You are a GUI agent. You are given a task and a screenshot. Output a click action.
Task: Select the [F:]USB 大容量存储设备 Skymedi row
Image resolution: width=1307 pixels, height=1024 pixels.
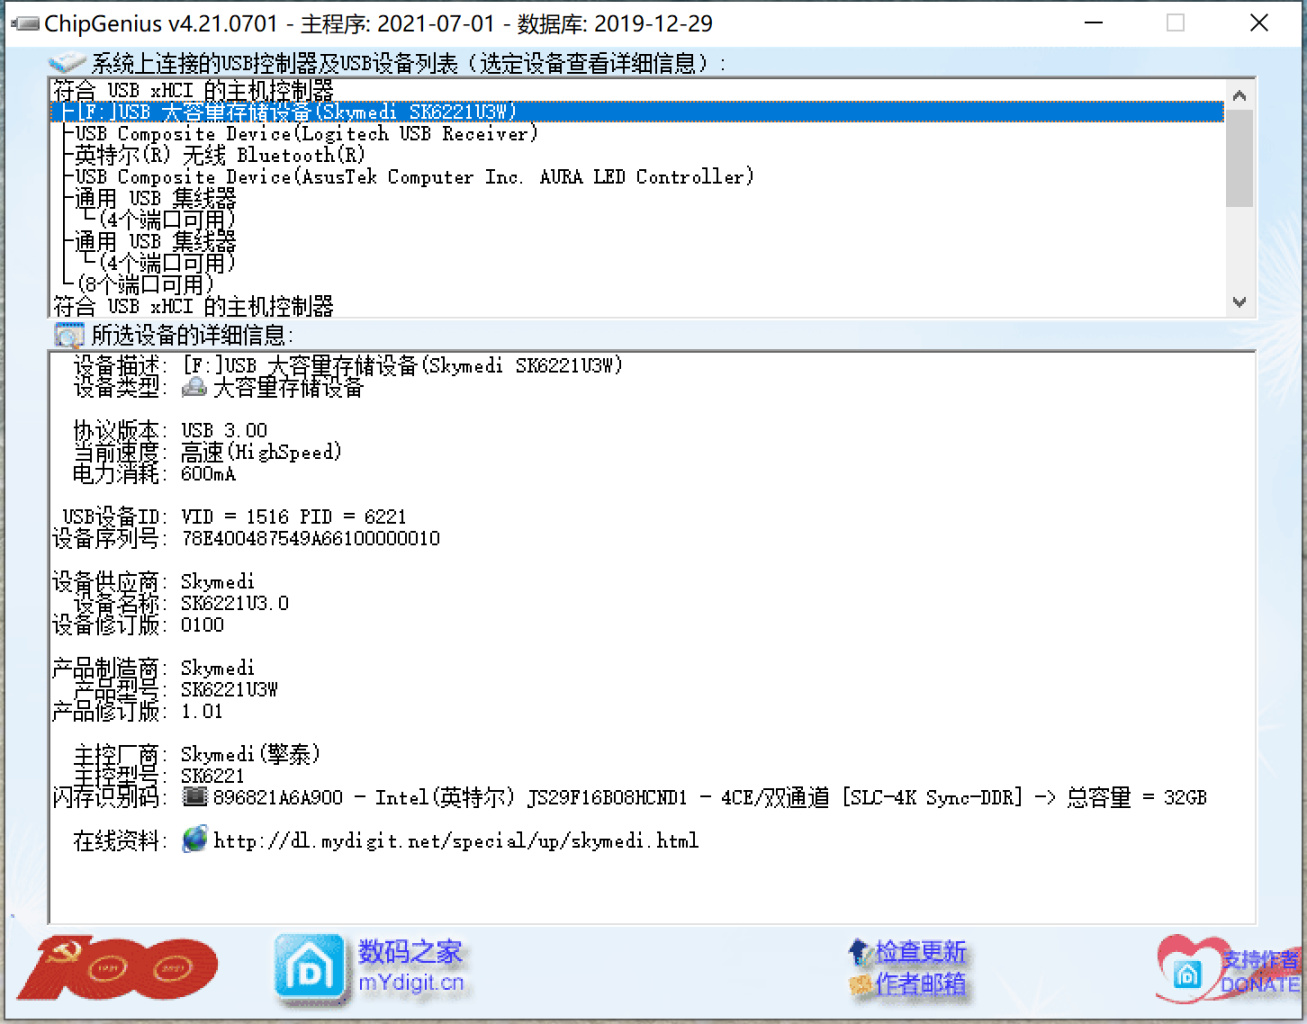[638, 112]
